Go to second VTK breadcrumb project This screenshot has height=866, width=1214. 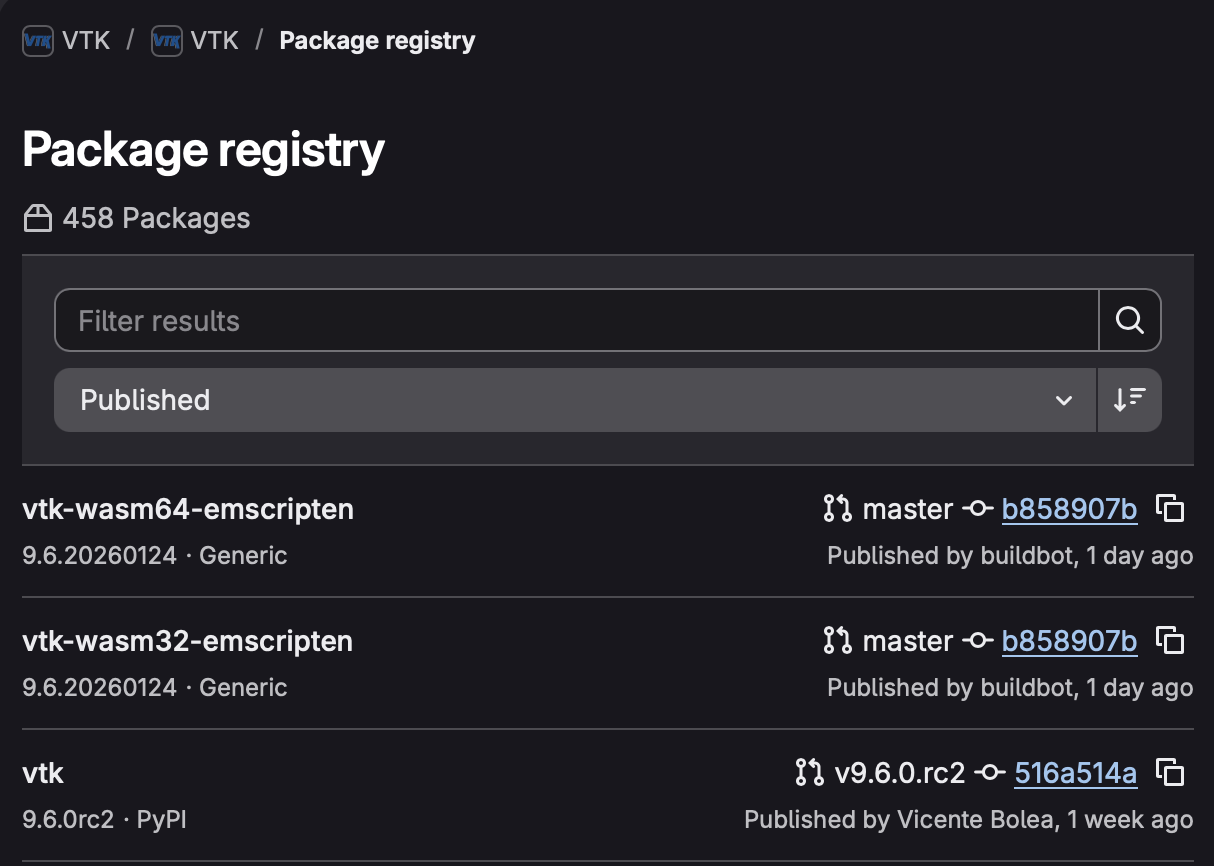point(214,41)
